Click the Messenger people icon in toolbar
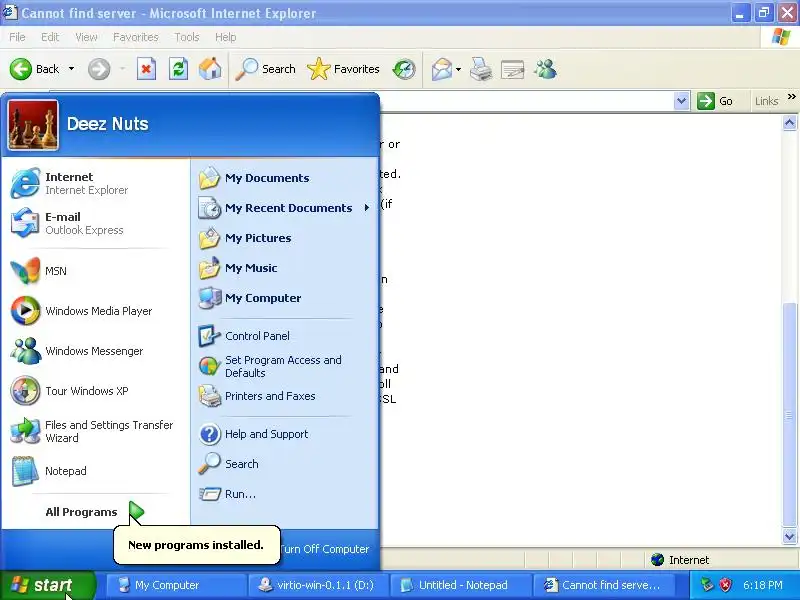The height and width of the screenshot is (600, 800). click(545, 69)
